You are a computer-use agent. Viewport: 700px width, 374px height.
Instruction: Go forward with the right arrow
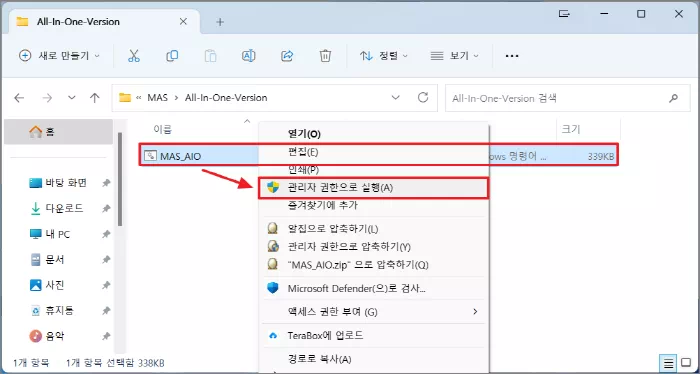(x=47, y=98)
